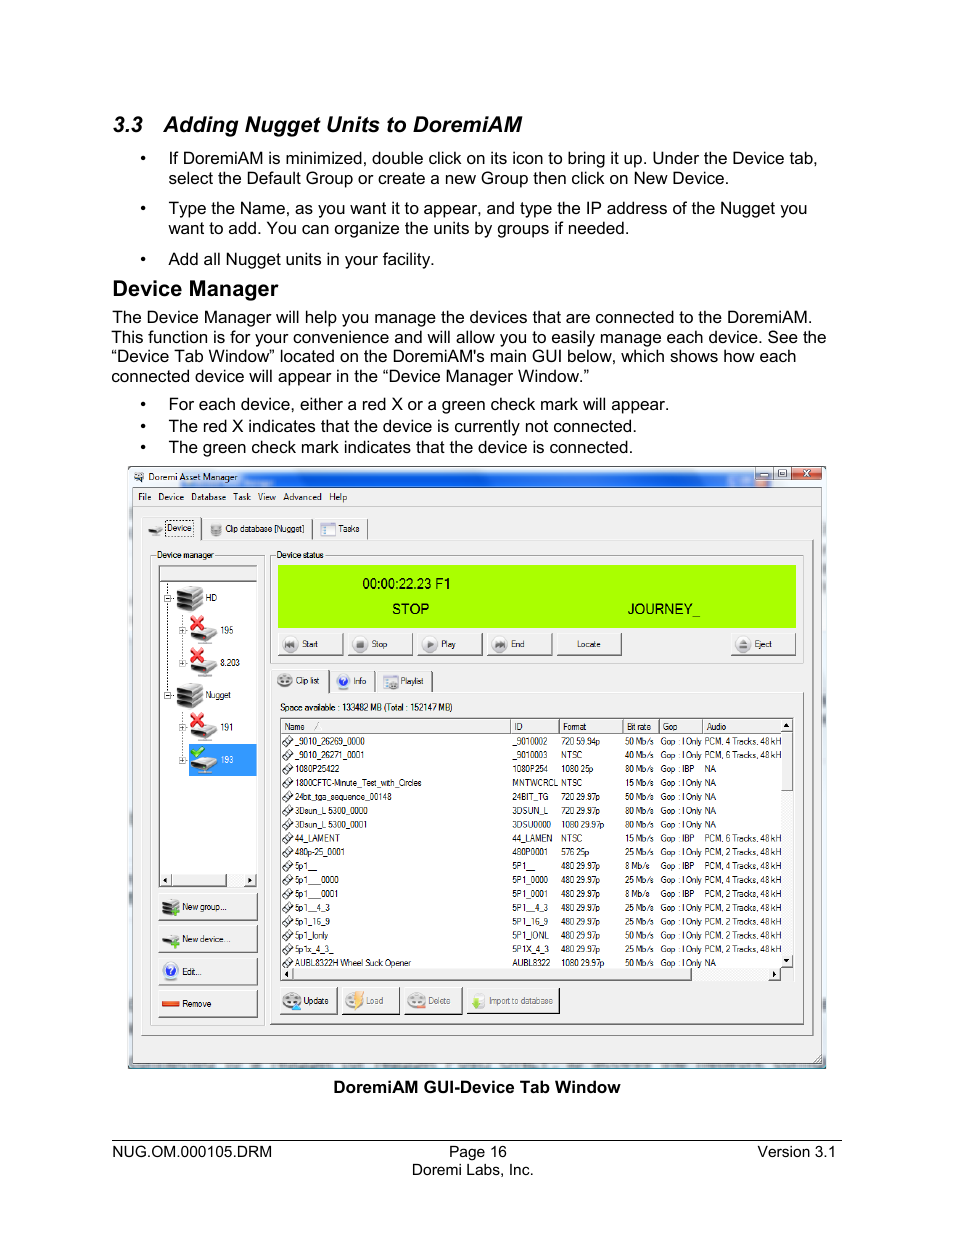Expand the 191 device tree node
The height and width of the screenshot is (1235, 954).
coord(182,727)
